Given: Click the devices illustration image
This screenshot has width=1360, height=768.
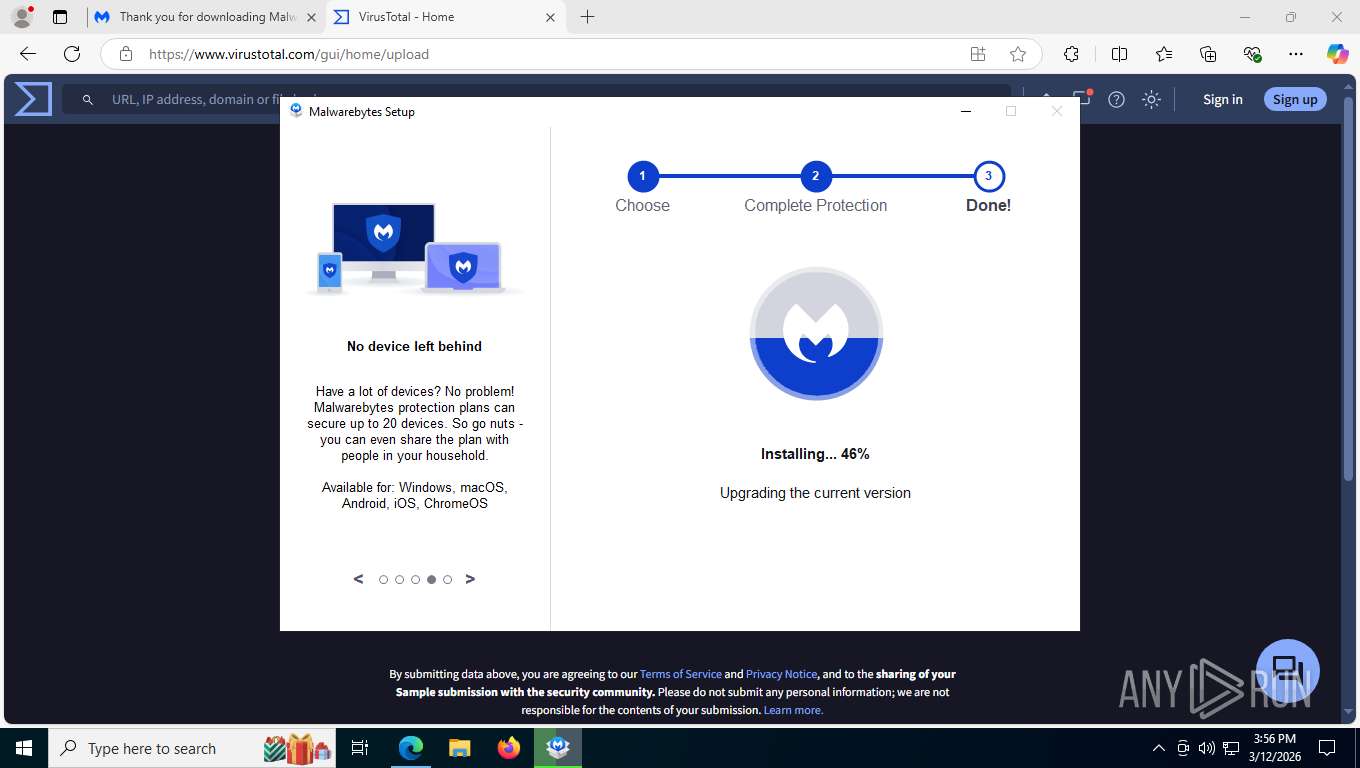Looking at the screenshot, I should pos(414,248).
